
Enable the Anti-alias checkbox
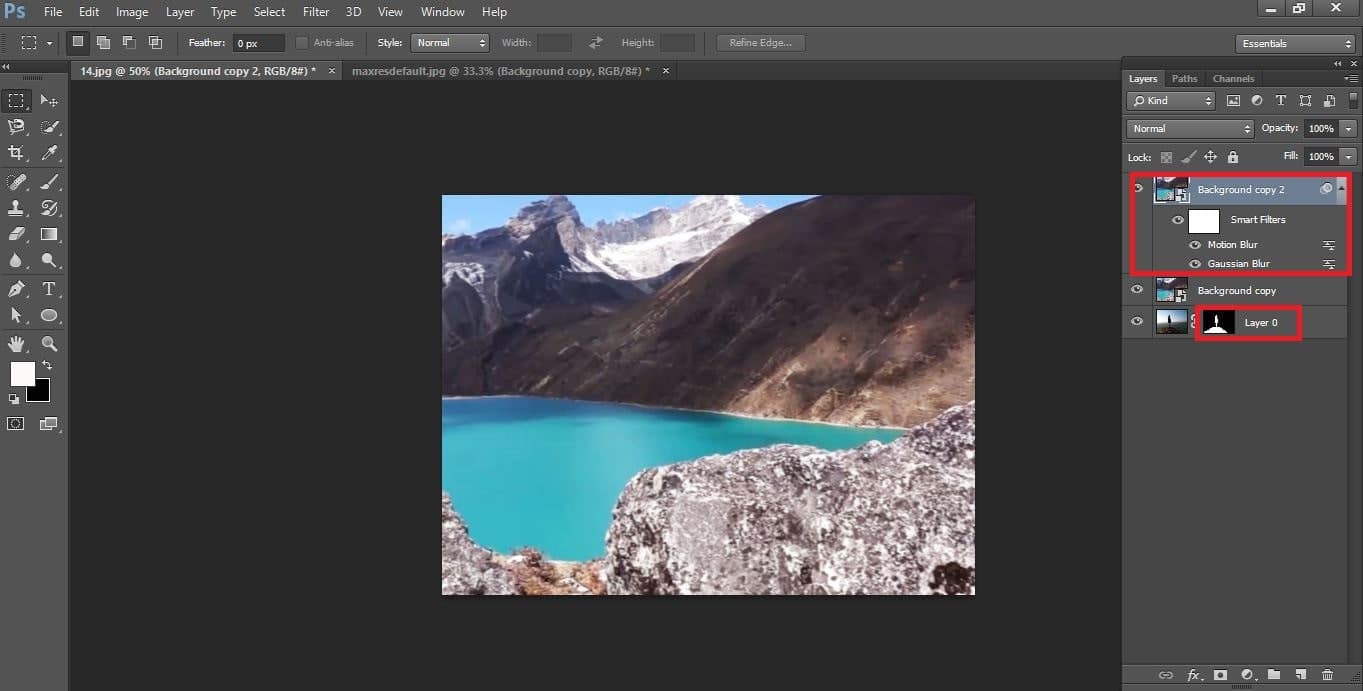click(302, 42)
